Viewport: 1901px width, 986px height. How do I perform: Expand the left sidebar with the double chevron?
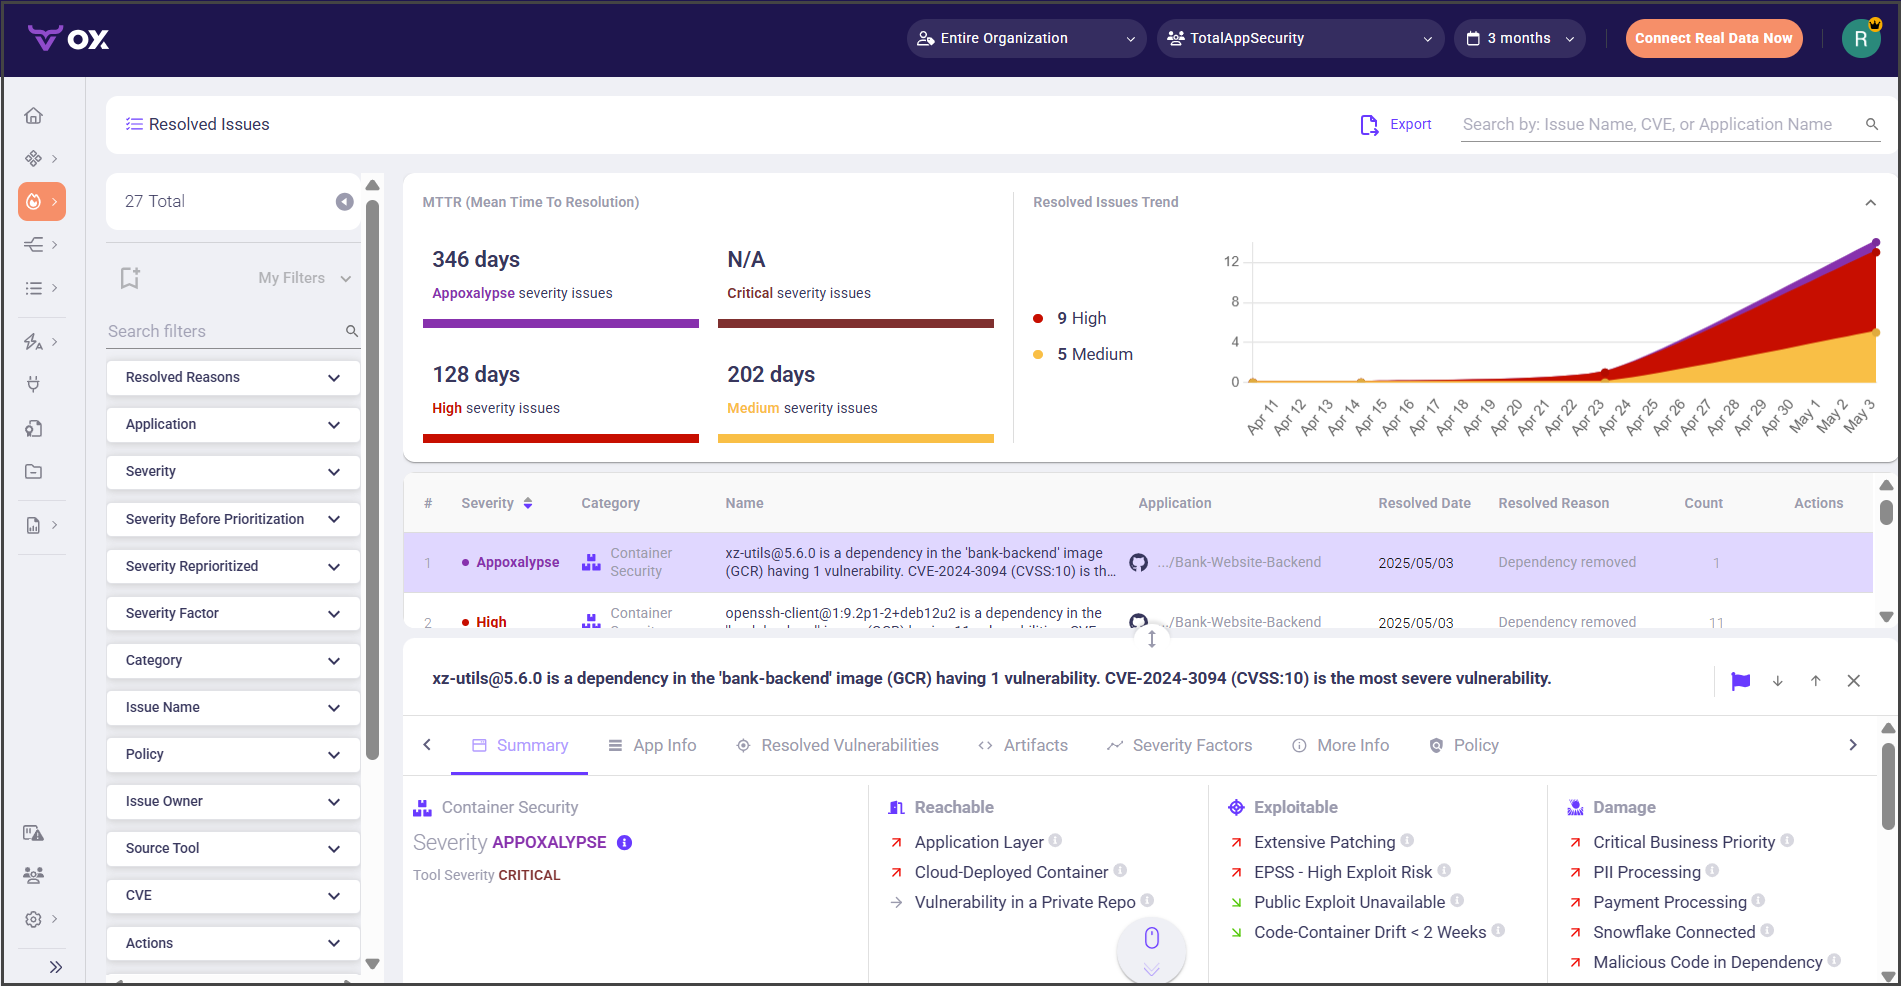tap(56, 966)
